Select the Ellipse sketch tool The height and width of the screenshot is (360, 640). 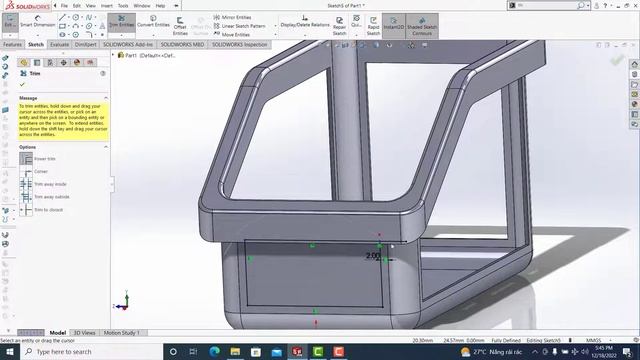(x=89, y=26)
